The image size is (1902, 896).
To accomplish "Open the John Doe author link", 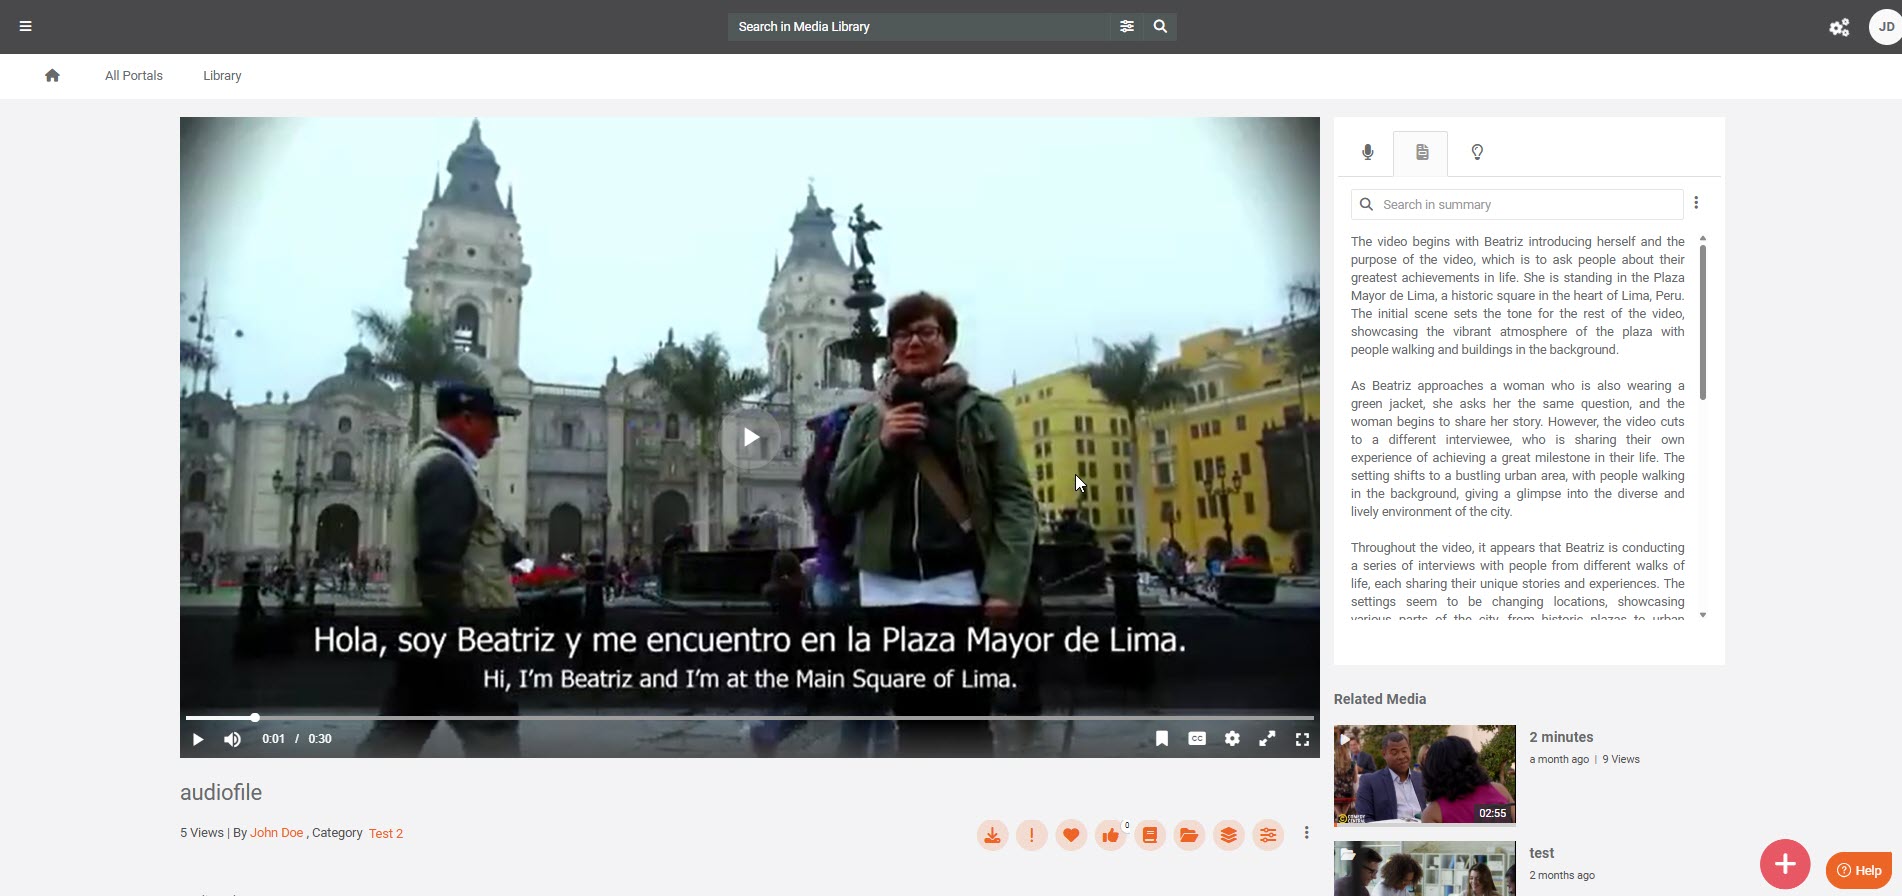I will pyautogui.click(x=276, y=833).
